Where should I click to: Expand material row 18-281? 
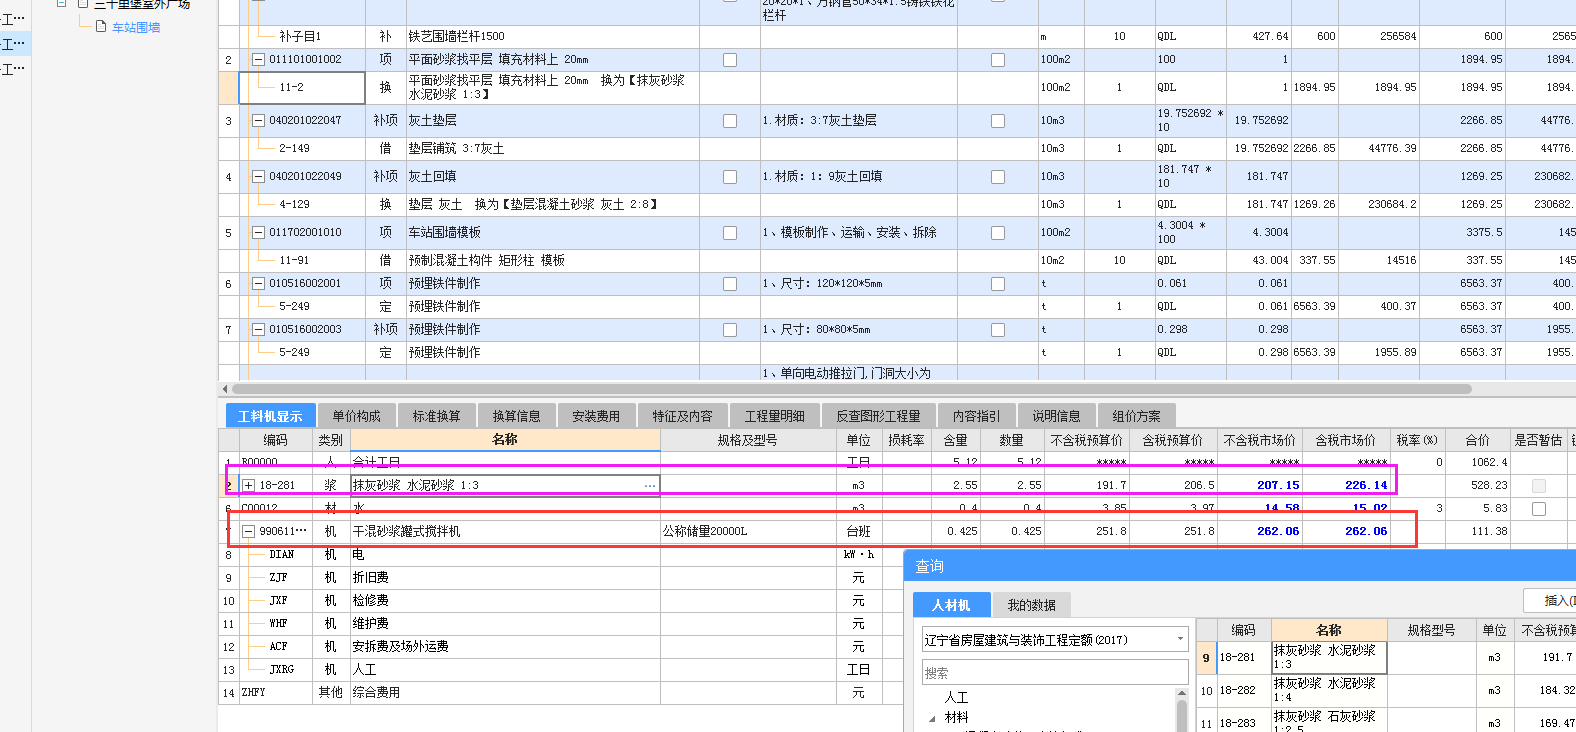[249, 486]
